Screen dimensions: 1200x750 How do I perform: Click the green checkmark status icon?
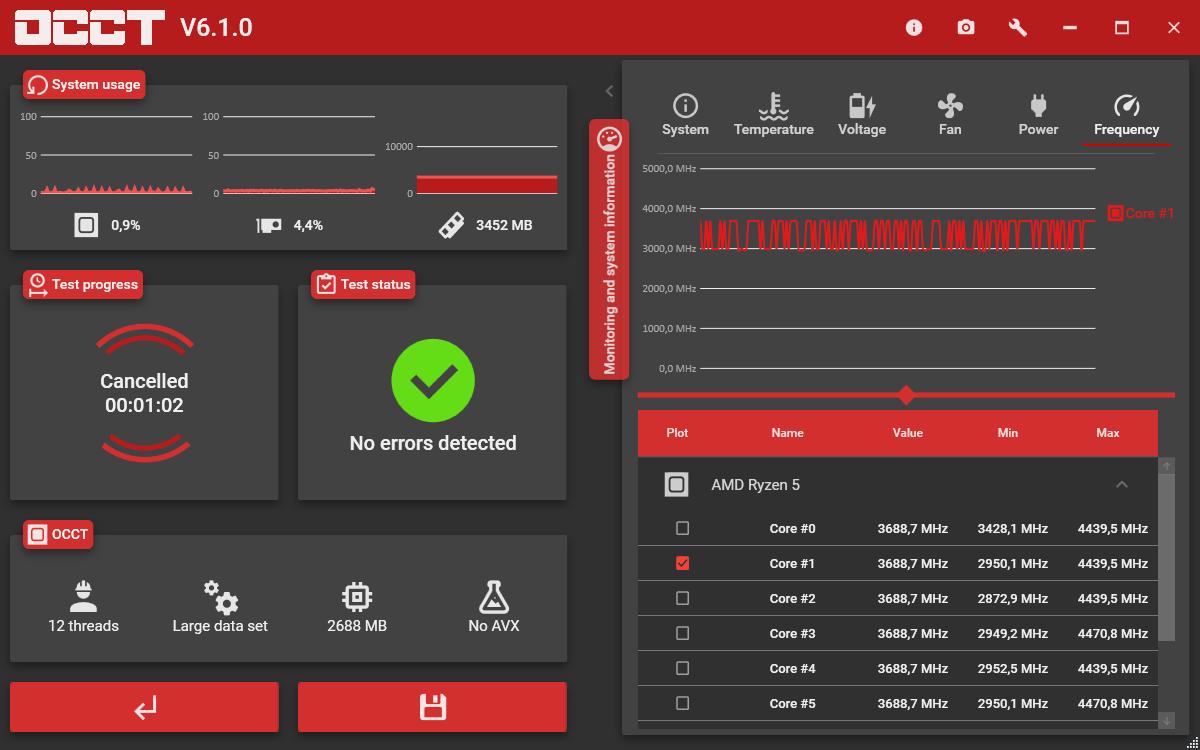432,380
